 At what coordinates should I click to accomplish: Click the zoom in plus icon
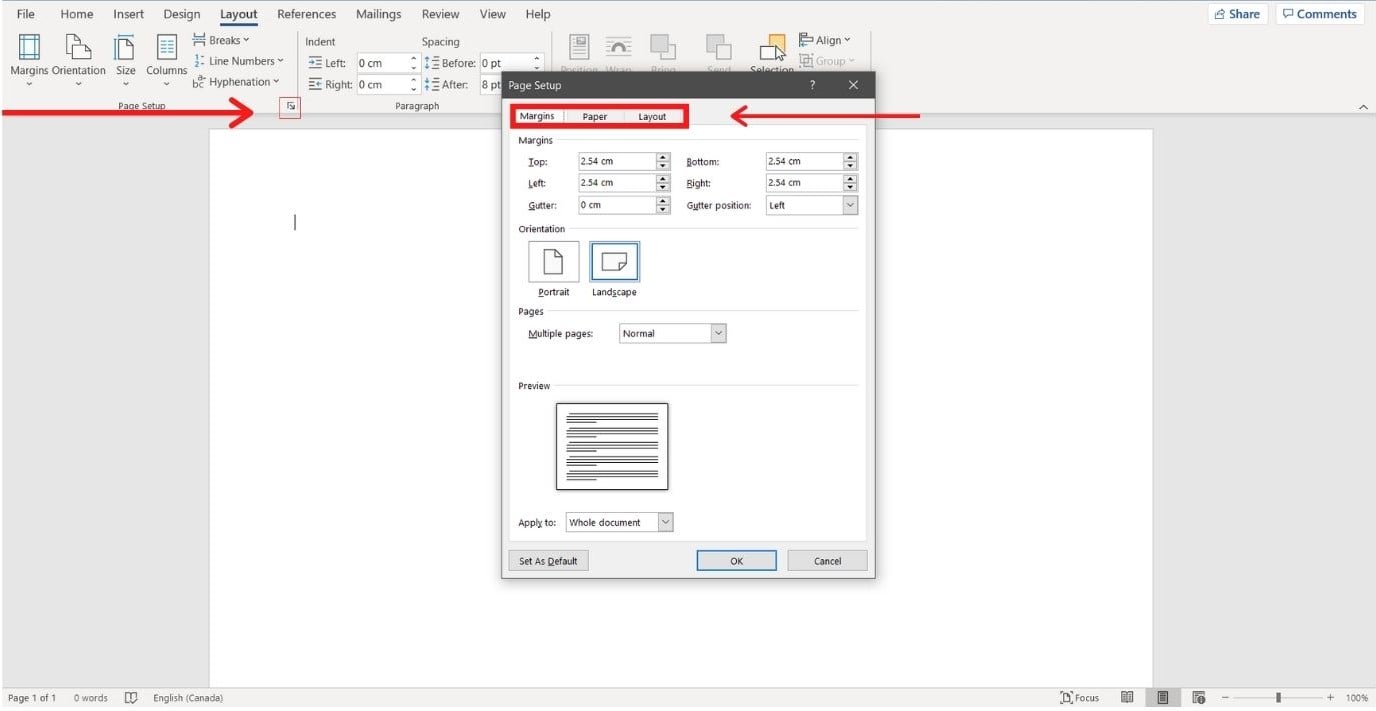click(1330, 698)
